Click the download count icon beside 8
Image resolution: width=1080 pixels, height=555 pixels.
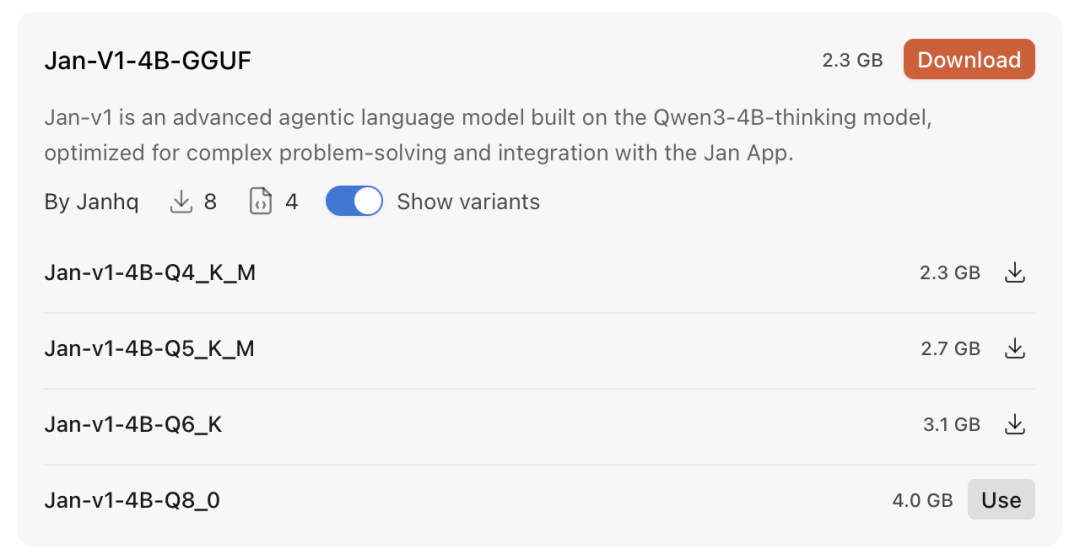point(181,202)
